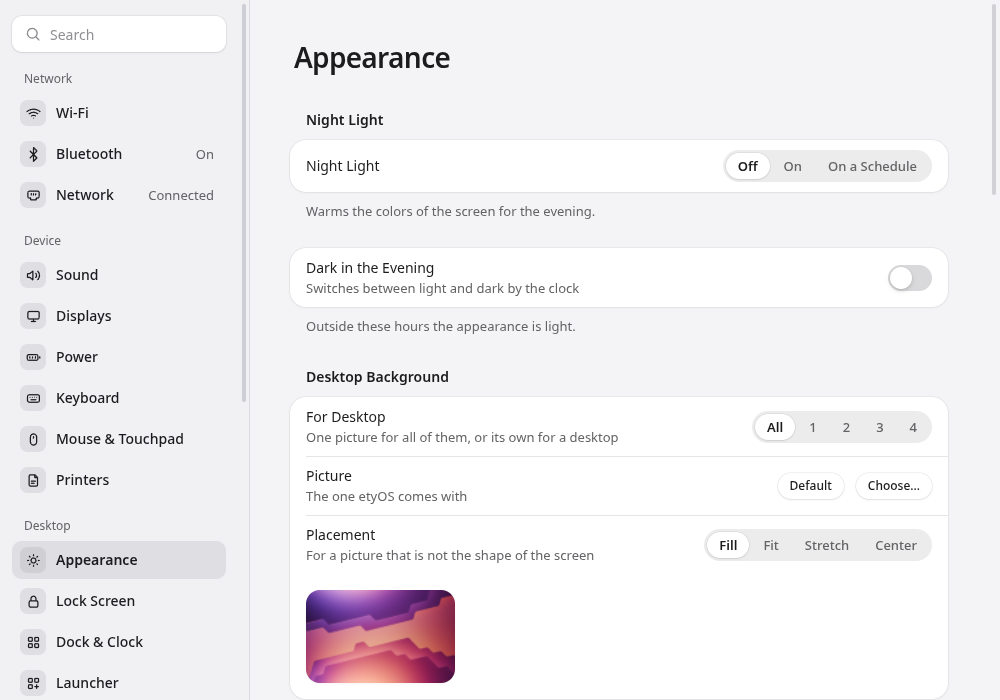Open the Sound settings page

pyautogui.click(x=119, y=275)
